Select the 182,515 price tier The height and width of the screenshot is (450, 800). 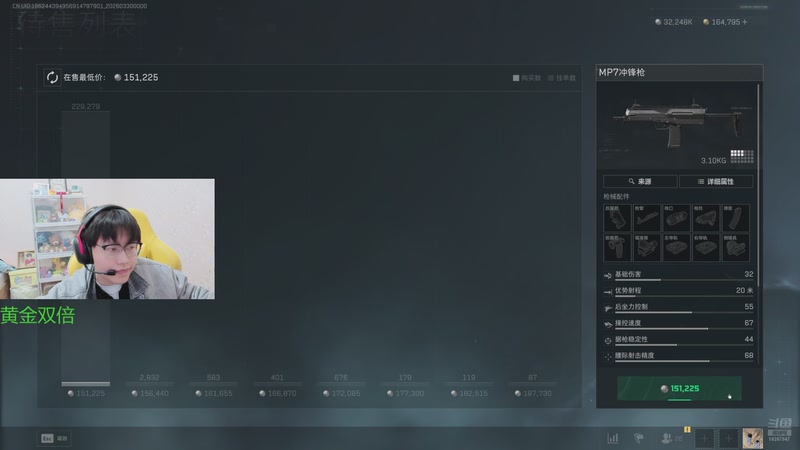469,393
